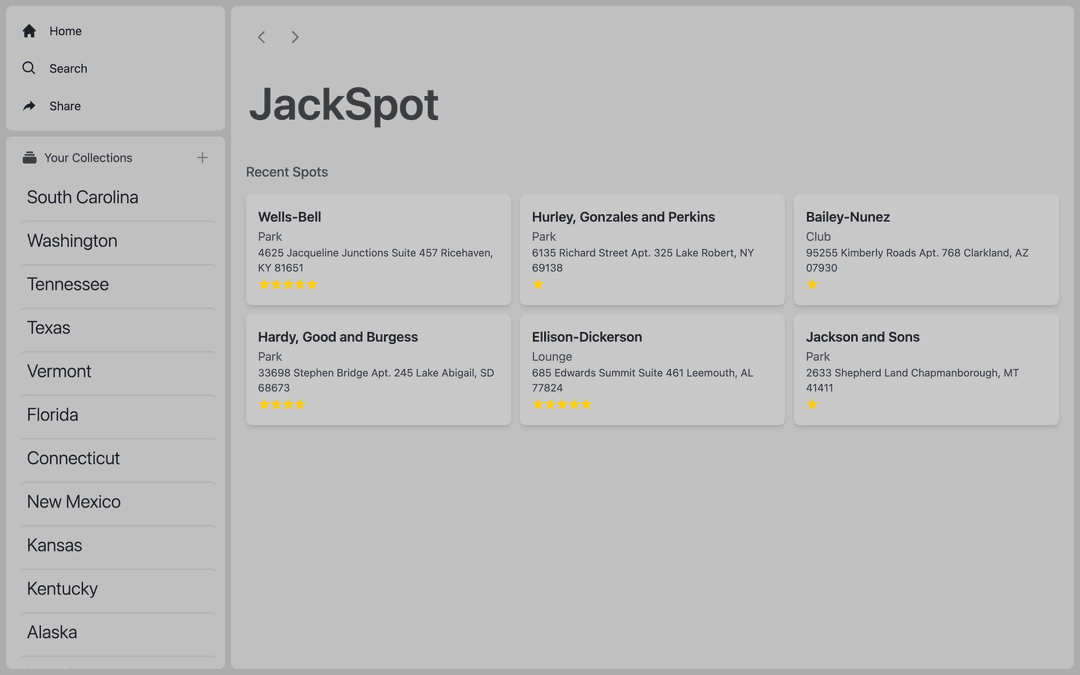The width and height of the screenshot is (1080, 675).
Task: Open the Kentucky collection
Action: [x=62, y=589]
